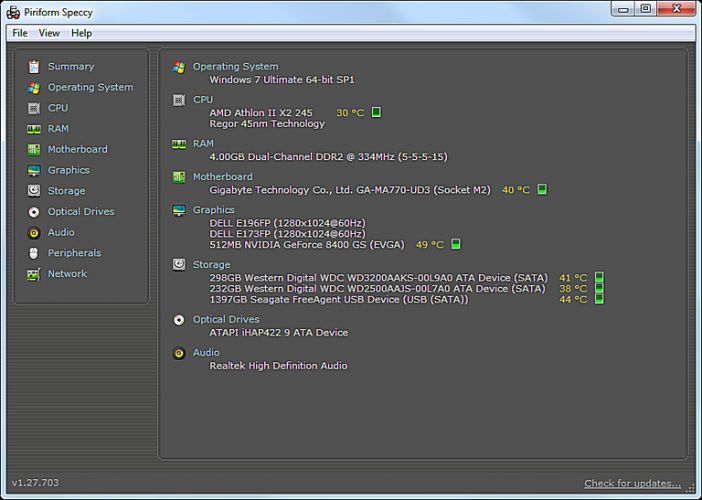Open Operating System heading in main panel

point(235,67)
